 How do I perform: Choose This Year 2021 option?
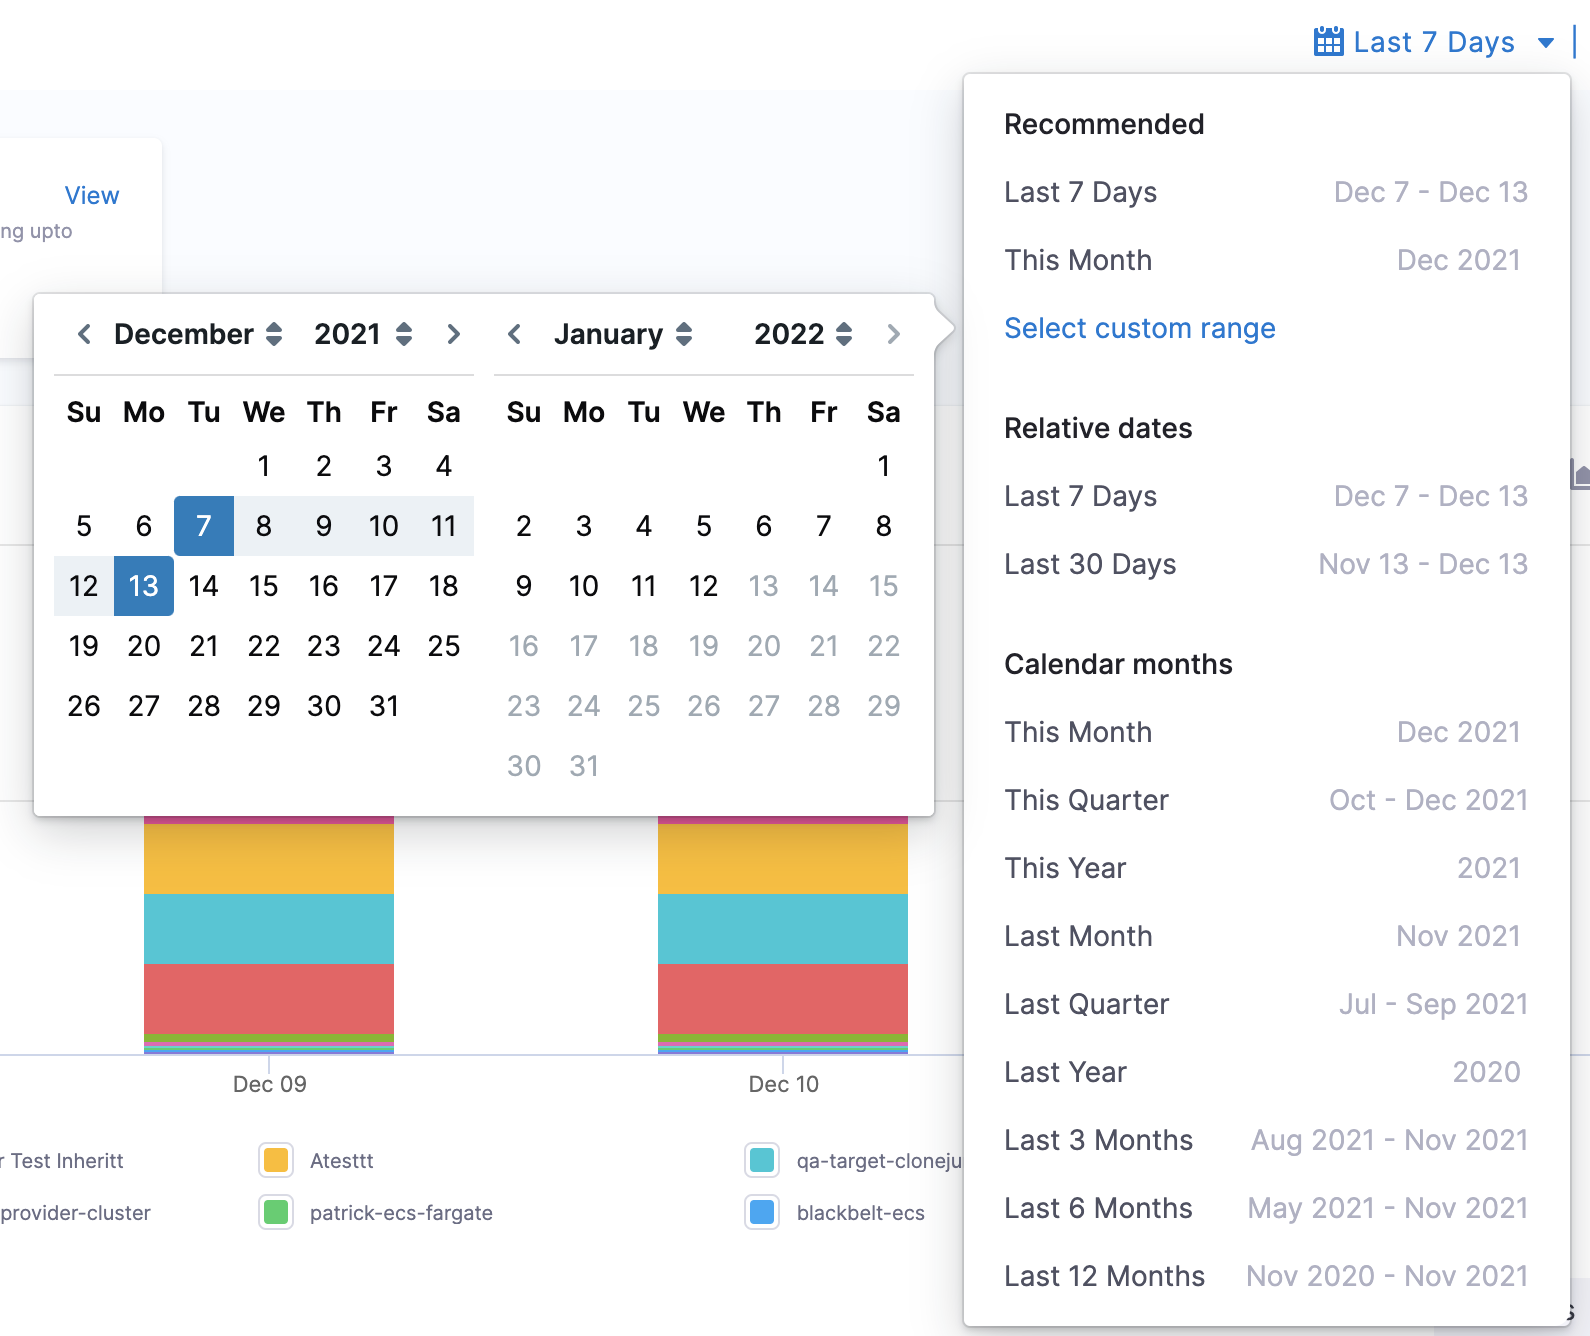point(1266,868)
